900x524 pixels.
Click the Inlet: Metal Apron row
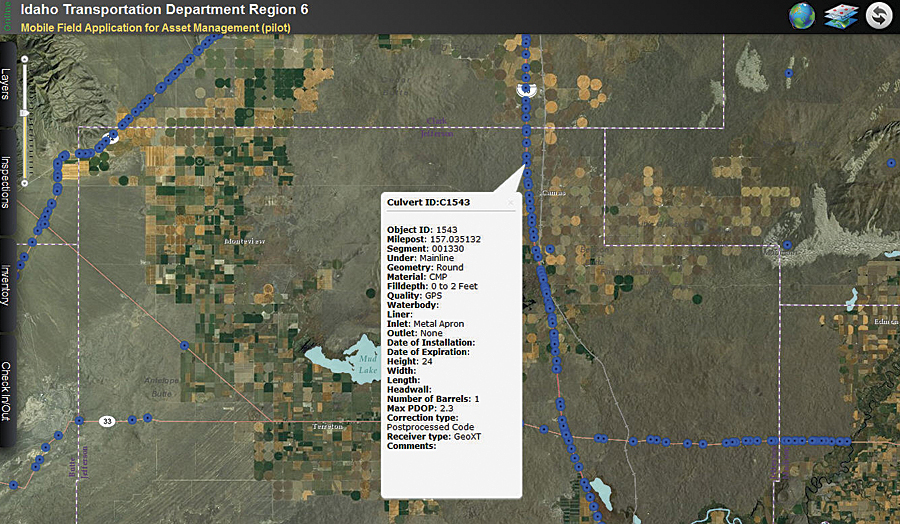click(x=425, y=324)
